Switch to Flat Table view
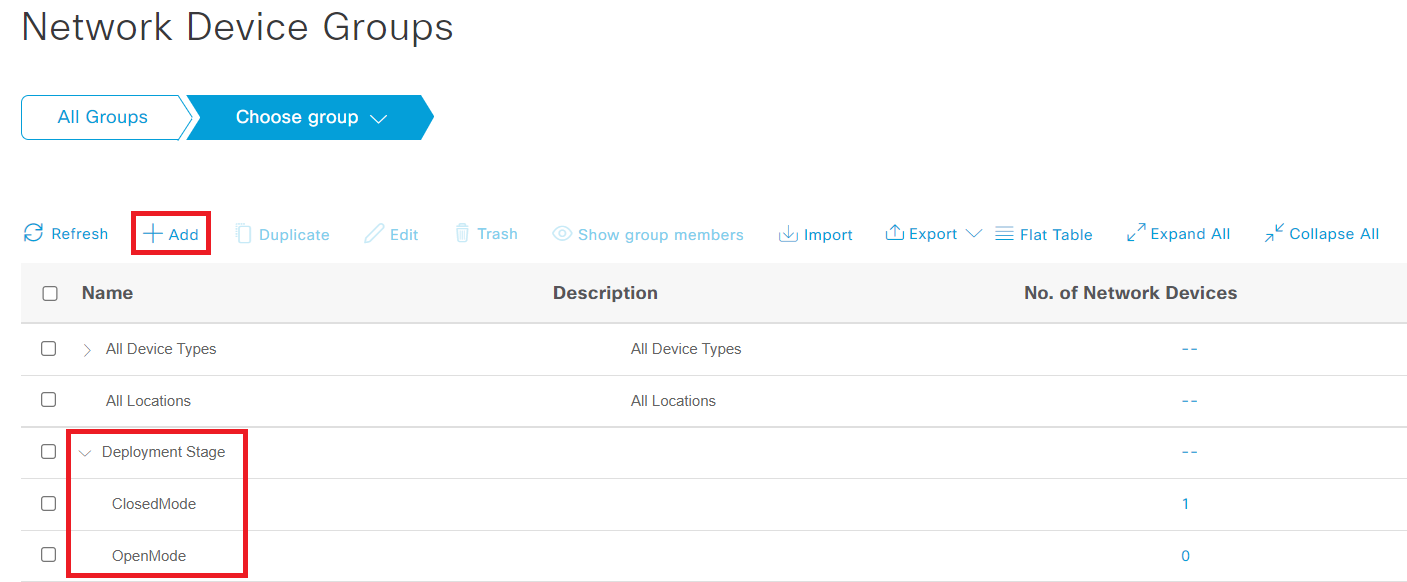 1044,234
